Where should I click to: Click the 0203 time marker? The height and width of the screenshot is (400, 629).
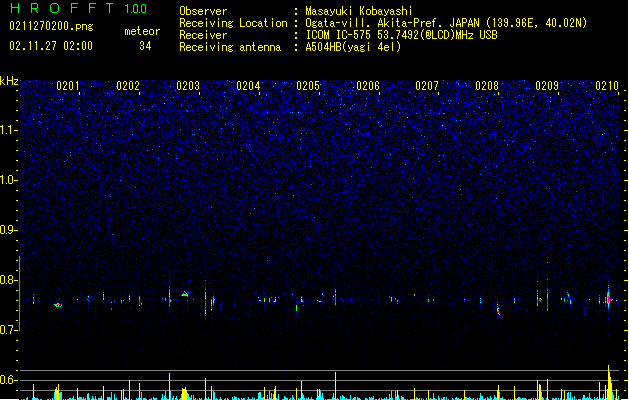[x=188, y=86]
